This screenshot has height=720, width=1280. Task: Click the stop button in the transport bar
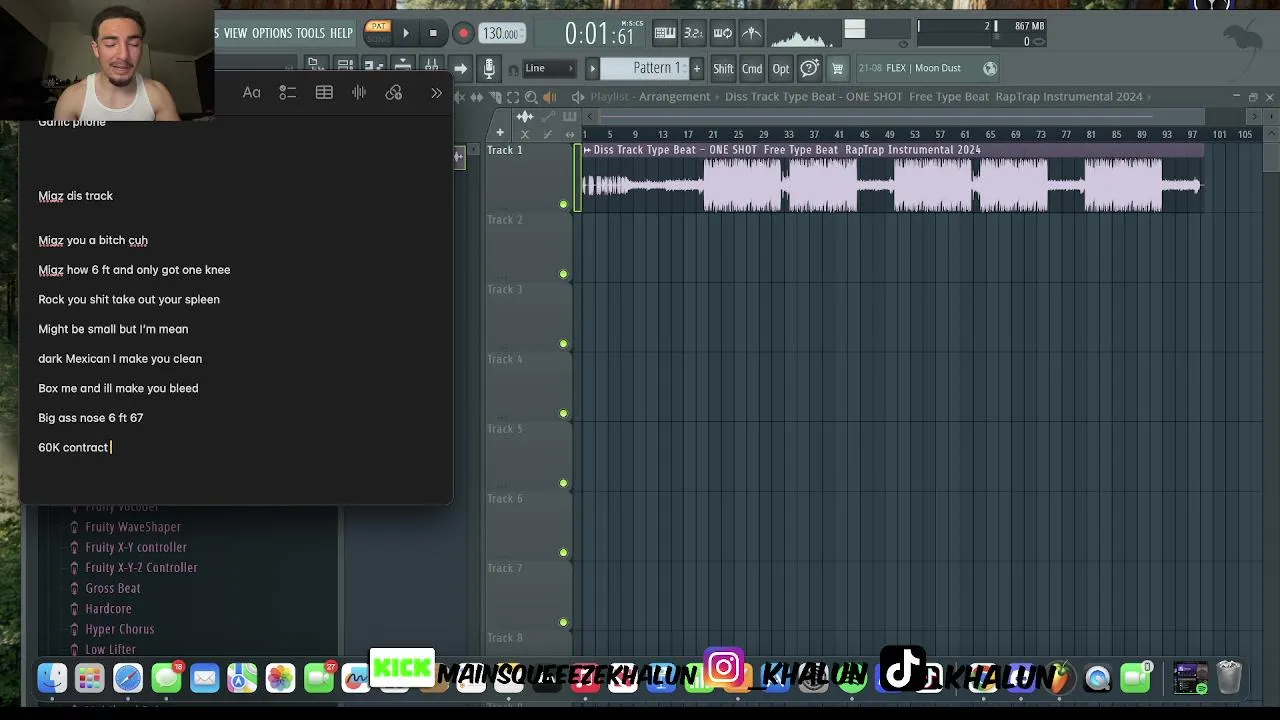(433, 33)
